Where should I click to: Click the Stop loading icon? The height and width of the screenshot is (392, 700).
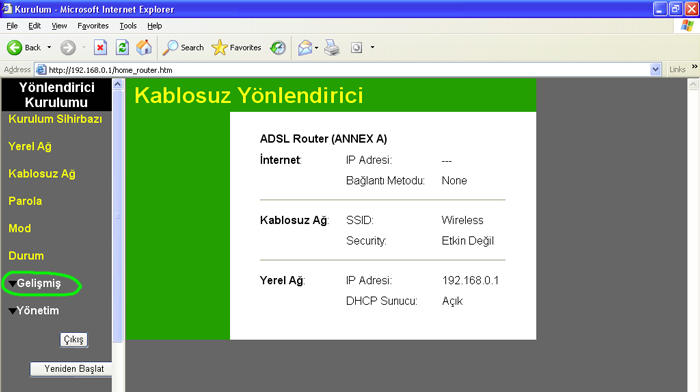click(100, 47)
